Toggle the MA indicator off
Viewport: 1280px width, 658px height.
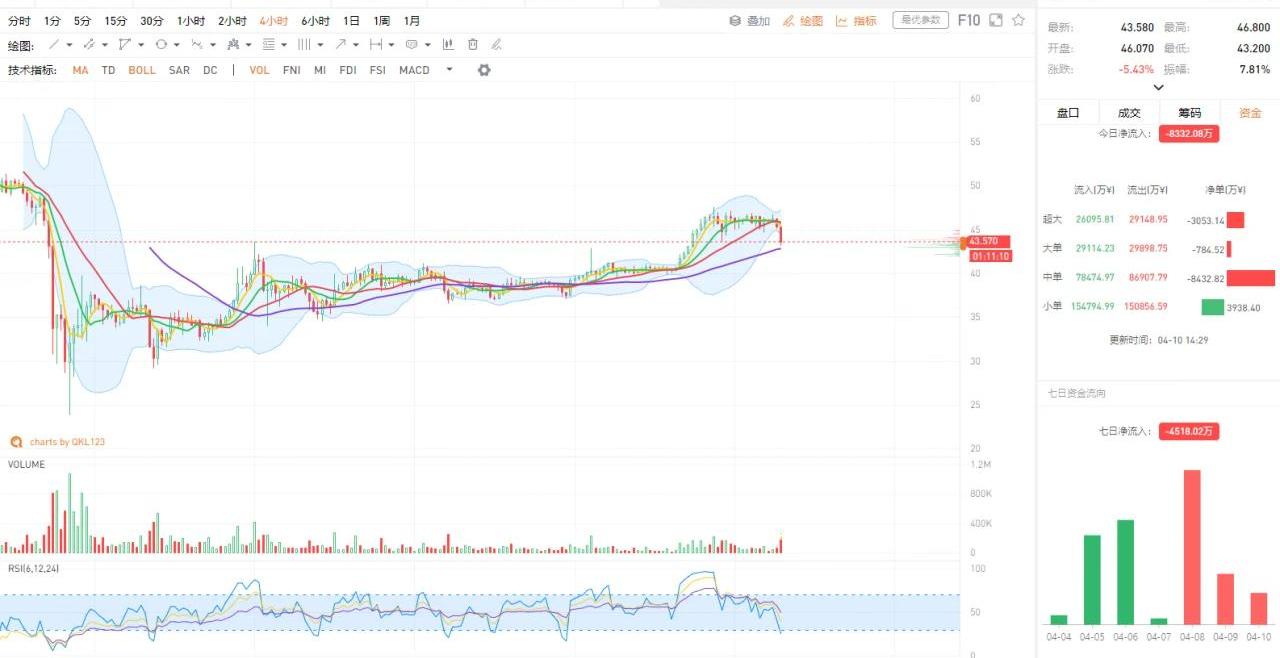point(80,70)
